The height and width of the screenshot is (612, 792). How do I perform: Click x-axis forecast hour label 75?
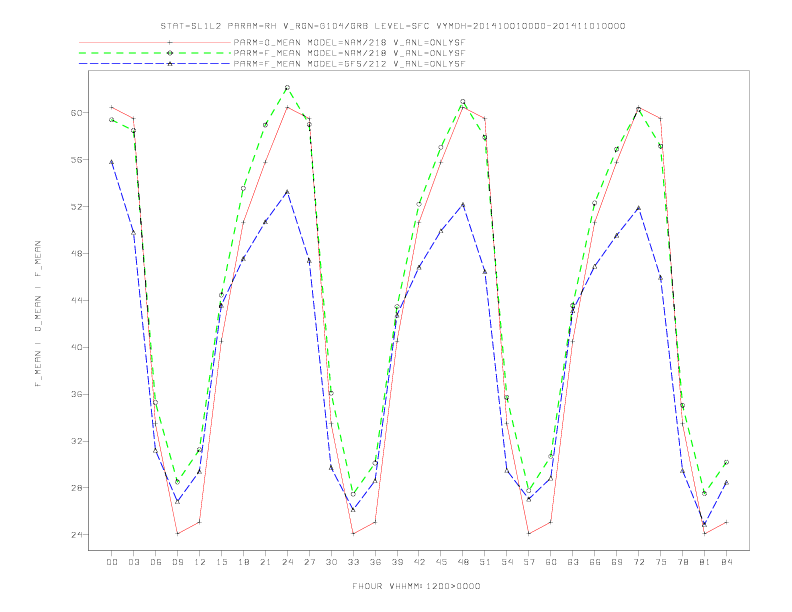click(x=661, y=562)
